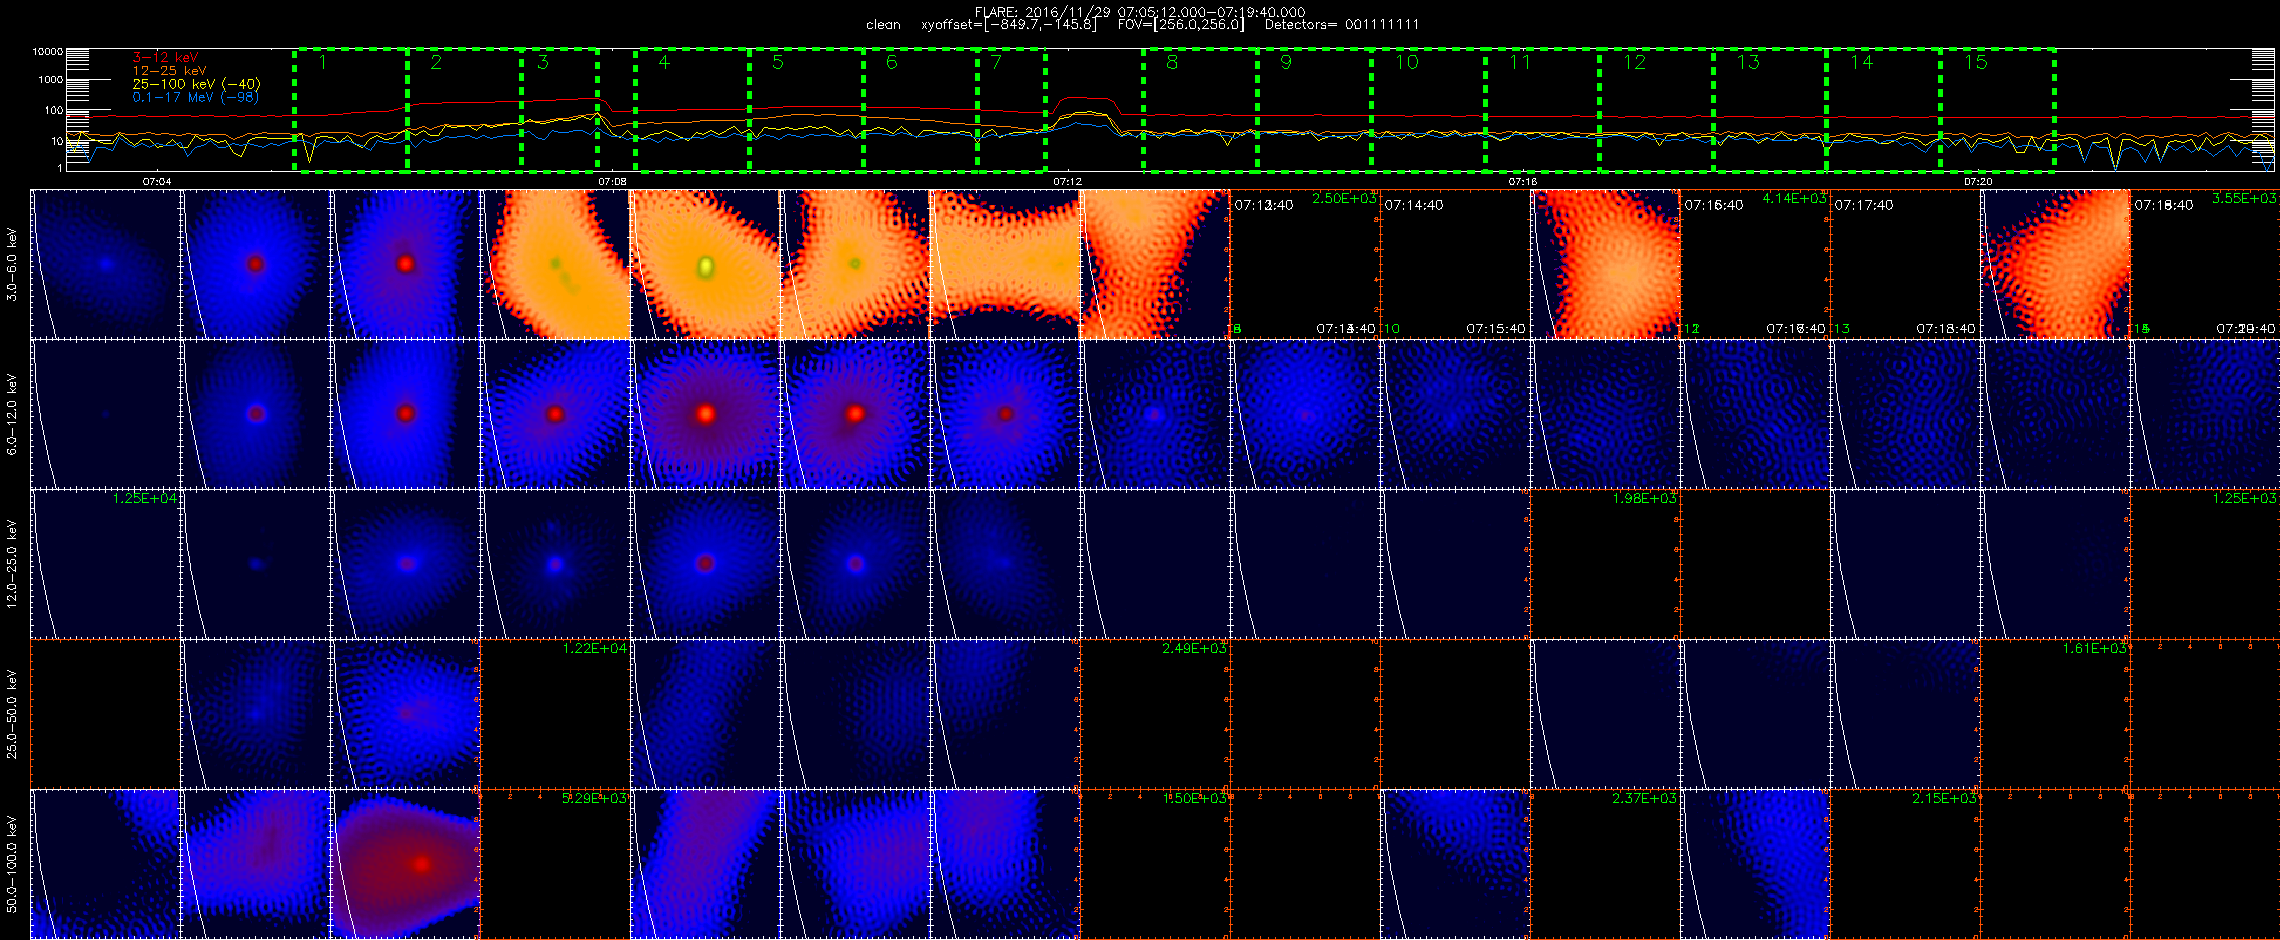
Task: Click the yellow 25-100 keV (-40) legend entry
Action: click(x=196, y=84)
